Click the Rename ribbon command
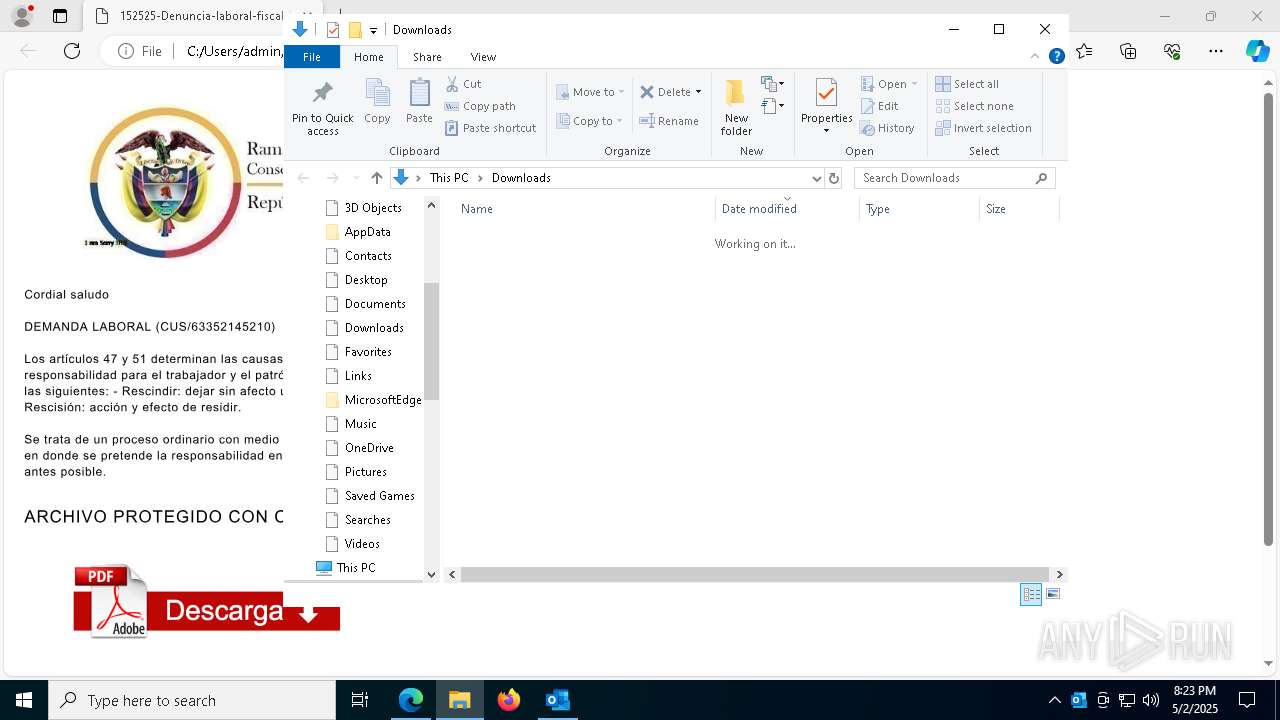1280x720 pixels. point(669,121)
